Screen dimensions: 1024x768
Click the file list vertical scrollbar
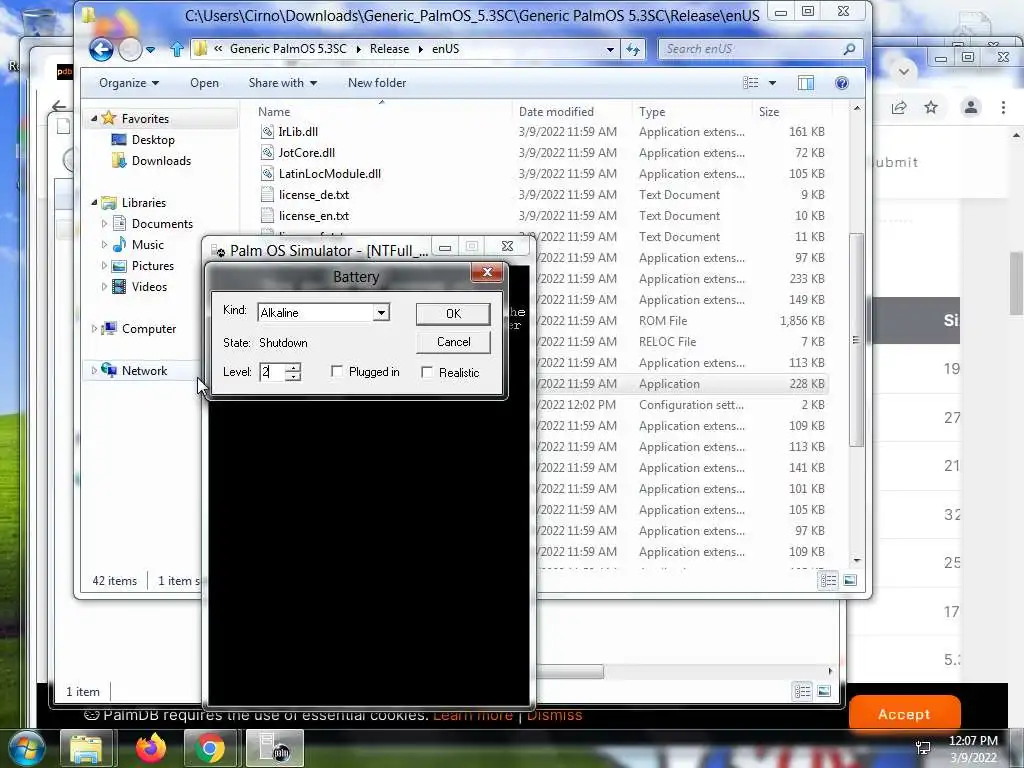click(856, 340)
